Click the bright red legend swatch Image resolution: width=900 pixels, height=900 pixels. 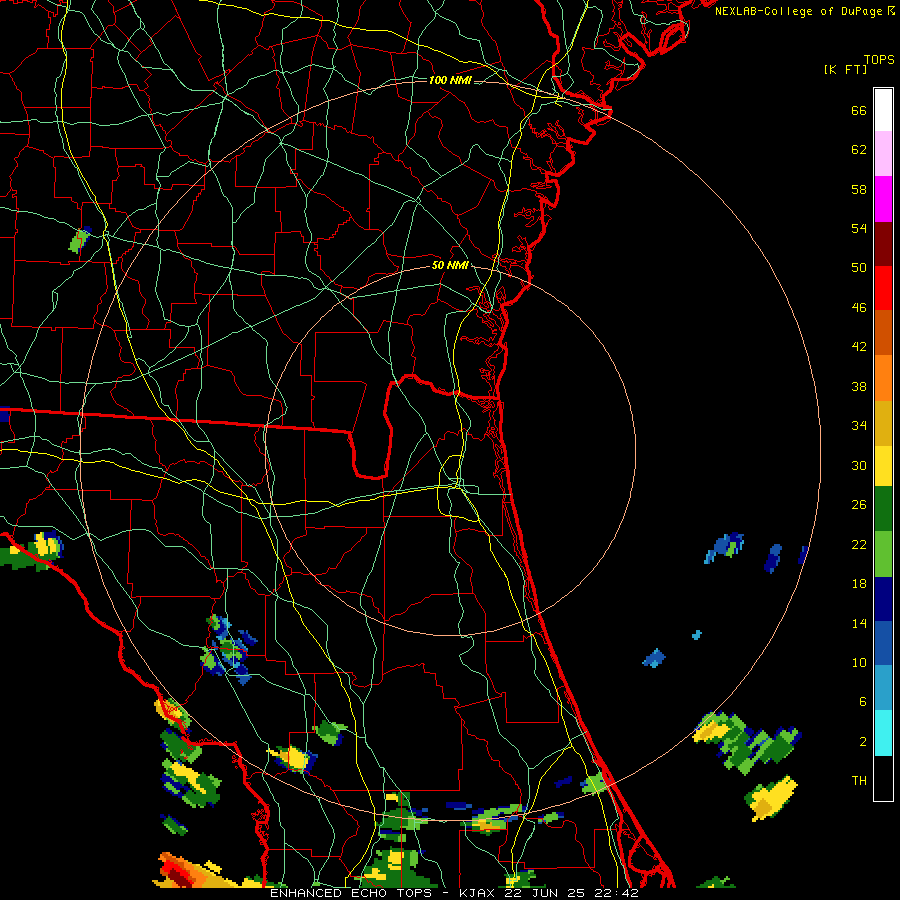pos(883,288)
